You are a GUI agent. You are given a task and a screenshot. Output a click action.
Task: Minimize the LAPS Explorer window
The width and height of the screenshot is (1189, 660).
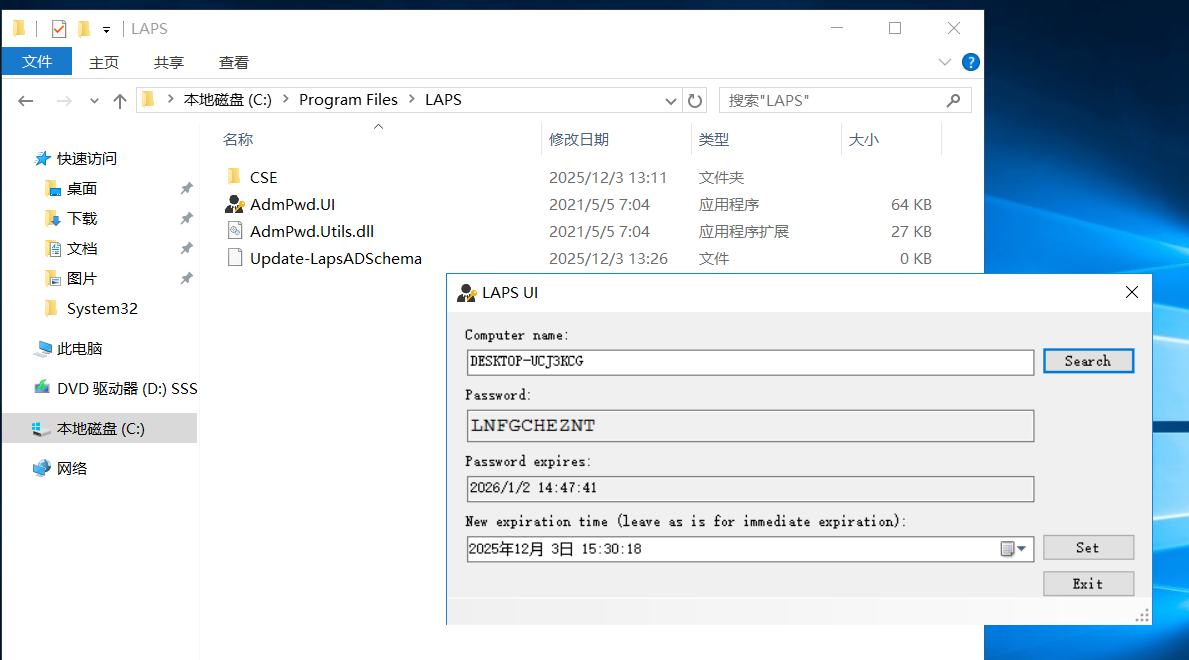[837, 28]
